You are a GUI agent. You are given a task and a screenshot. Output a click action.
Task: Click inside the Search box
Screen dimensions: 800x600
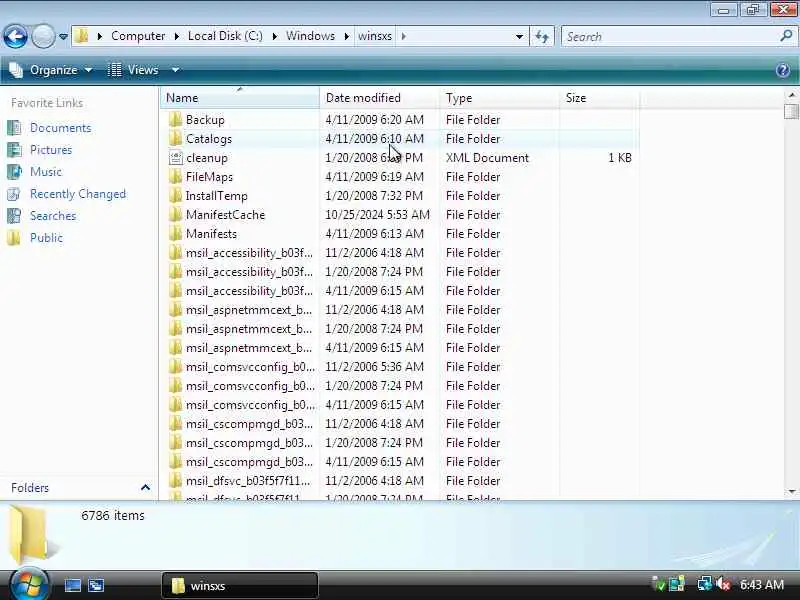click(x=671, y=37)
